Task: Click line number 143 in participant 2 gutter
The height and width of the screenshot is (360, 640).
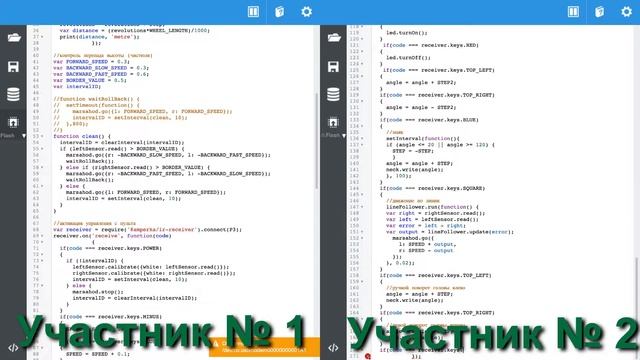Action: [x=354, y=182]
